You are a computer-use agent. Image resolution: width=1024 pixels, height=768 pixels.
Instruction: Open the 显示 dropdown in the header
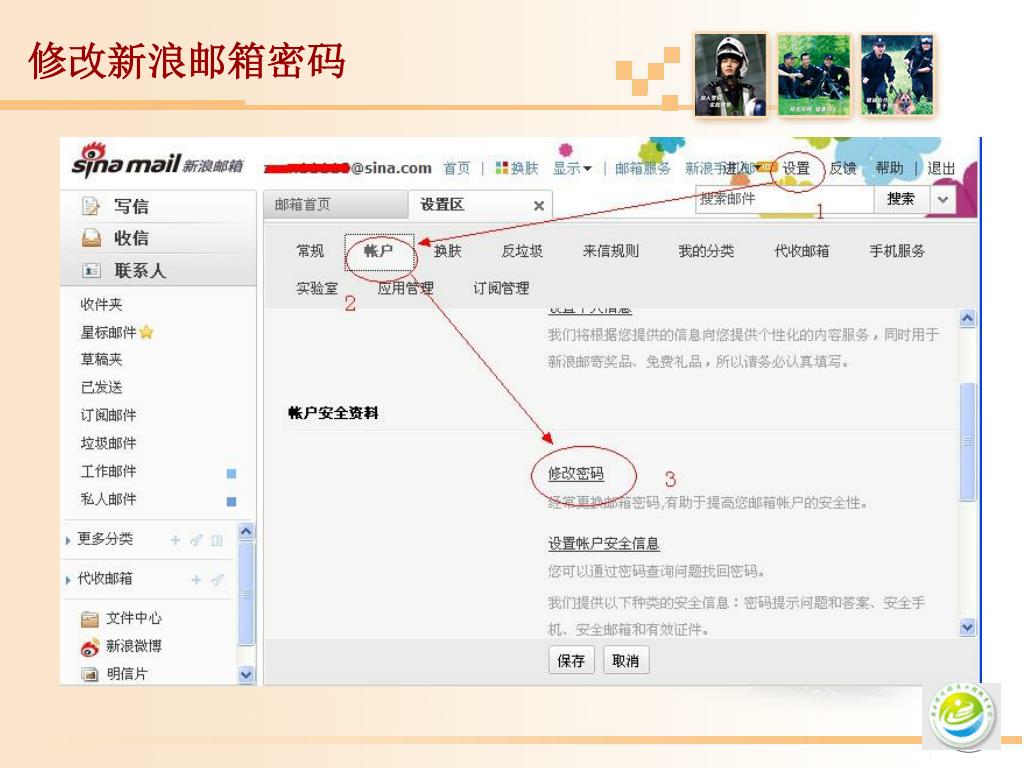point(572,168)
